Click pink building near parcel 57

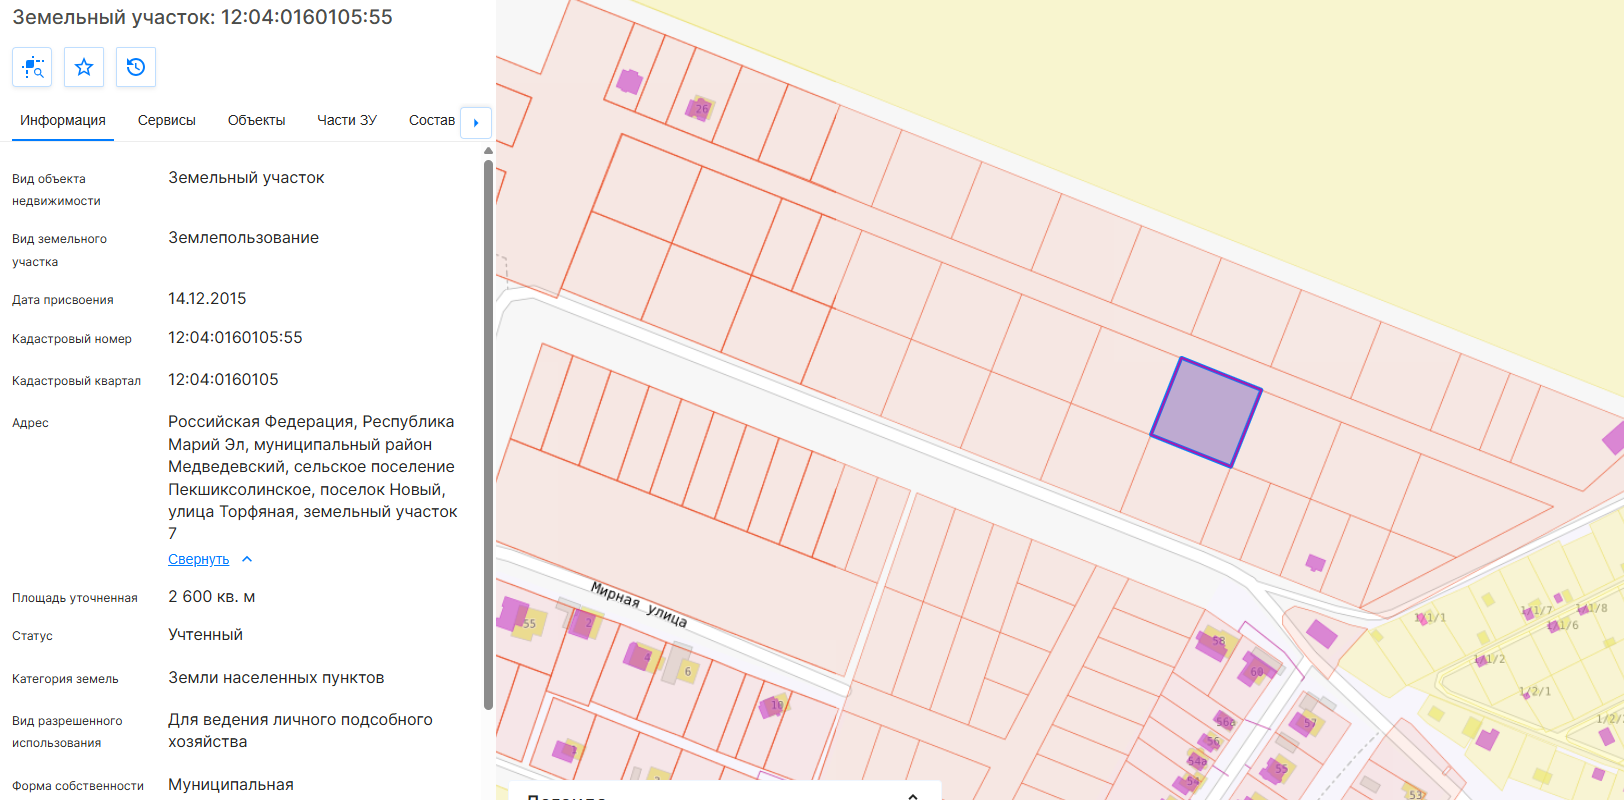click(x=1303, y=724)
